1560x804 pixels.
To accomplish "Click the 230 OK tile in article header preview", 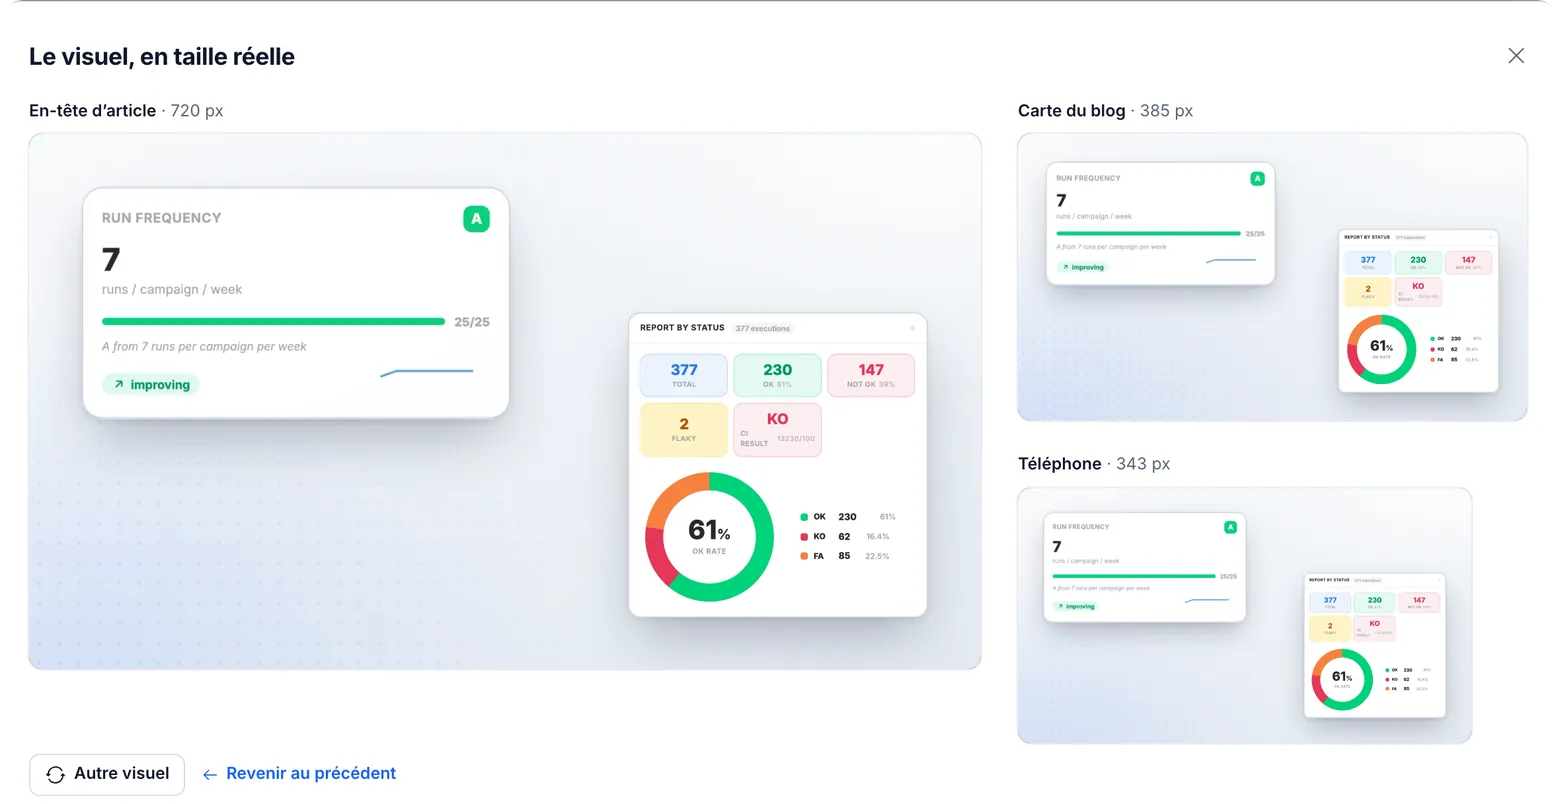I will coord(777,375).
